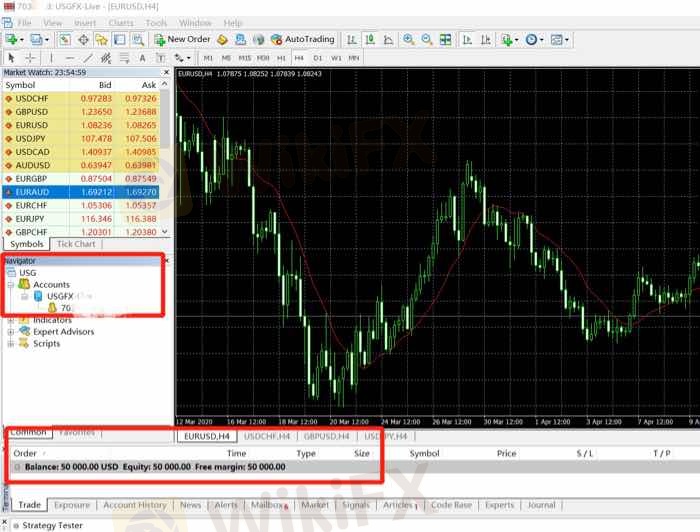Select USDCHF in Market Watch
The image size is (700, 532).
pos(81,99)
